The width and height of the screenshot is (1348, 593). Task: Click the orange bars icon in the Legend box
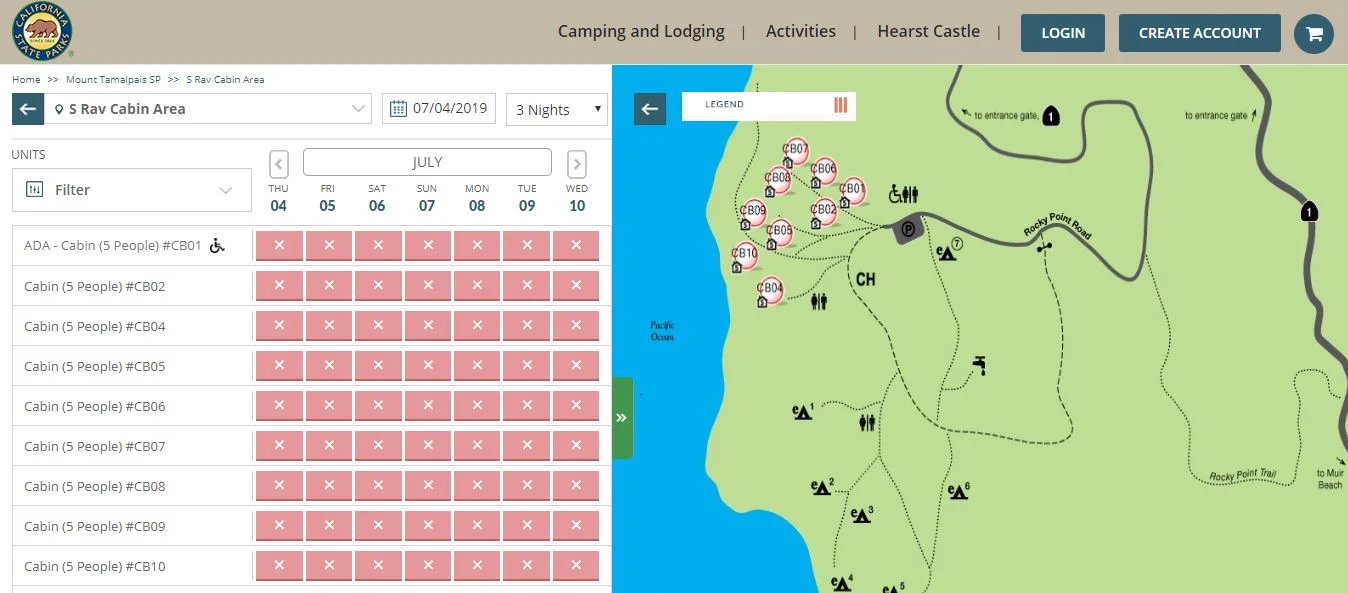click(x=840, y=105)
